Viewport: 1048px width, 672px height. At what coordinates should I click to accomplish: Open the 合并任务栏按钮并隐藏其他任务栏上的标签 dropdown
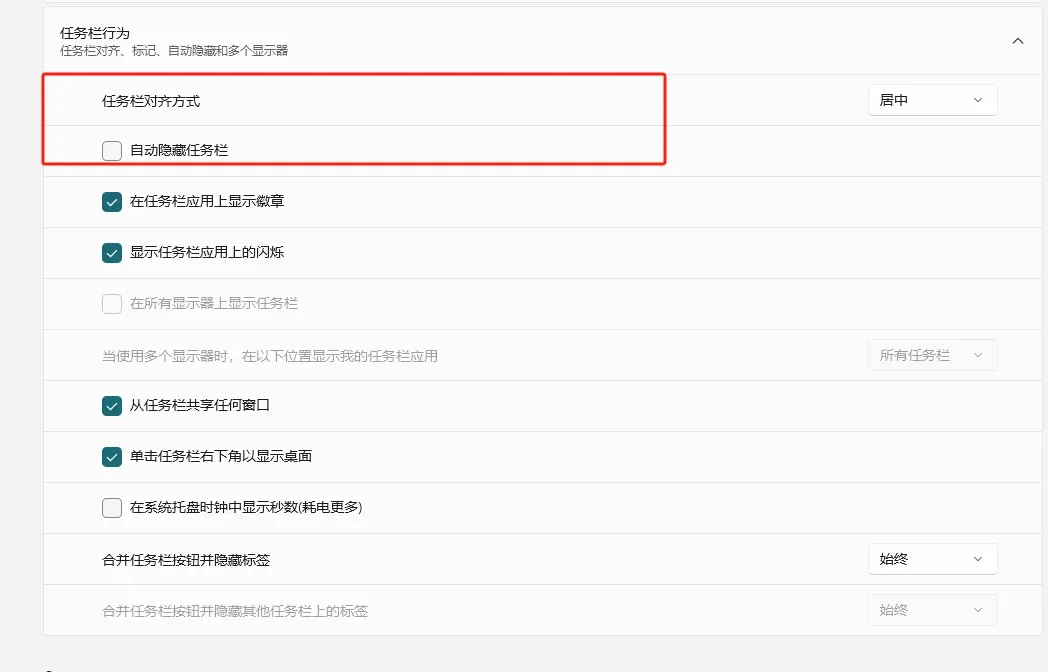[932, 610]
